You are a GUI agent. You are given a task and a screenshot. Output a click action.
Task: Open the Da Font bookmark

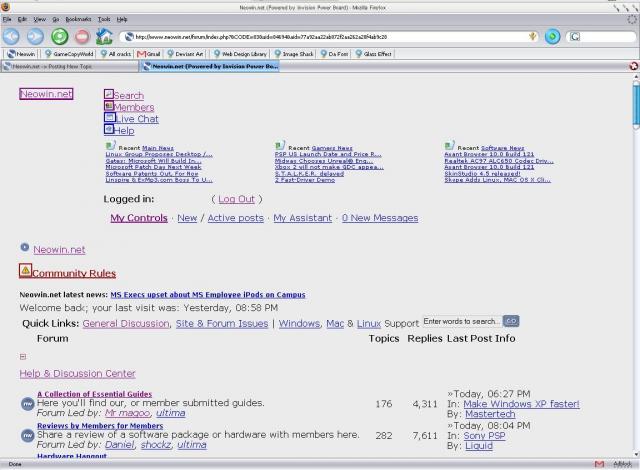pyautogui.click(x=334, y=54)
